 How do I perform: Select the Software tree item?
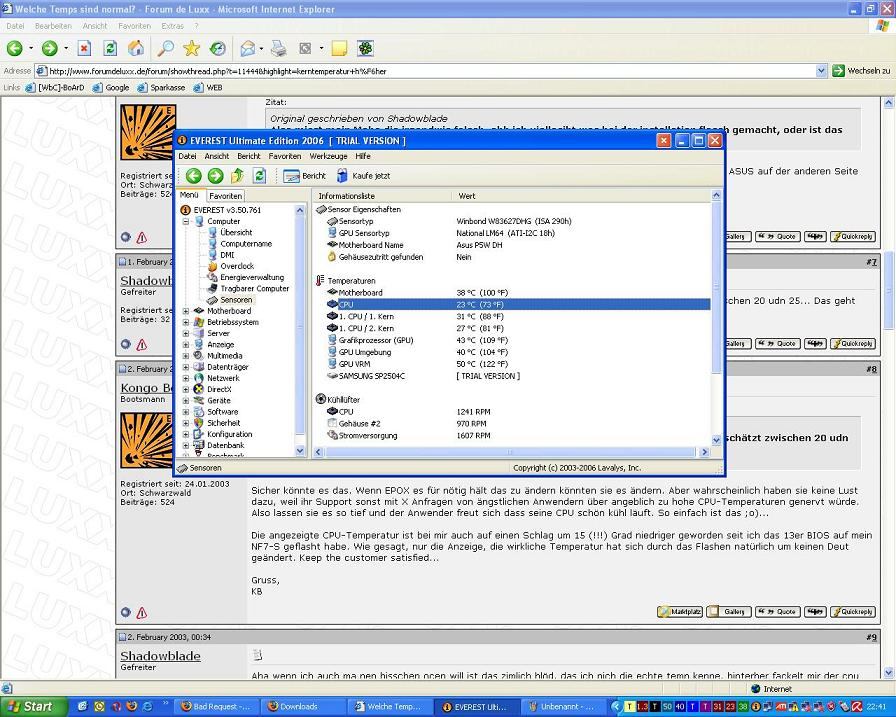coord(222,412)
